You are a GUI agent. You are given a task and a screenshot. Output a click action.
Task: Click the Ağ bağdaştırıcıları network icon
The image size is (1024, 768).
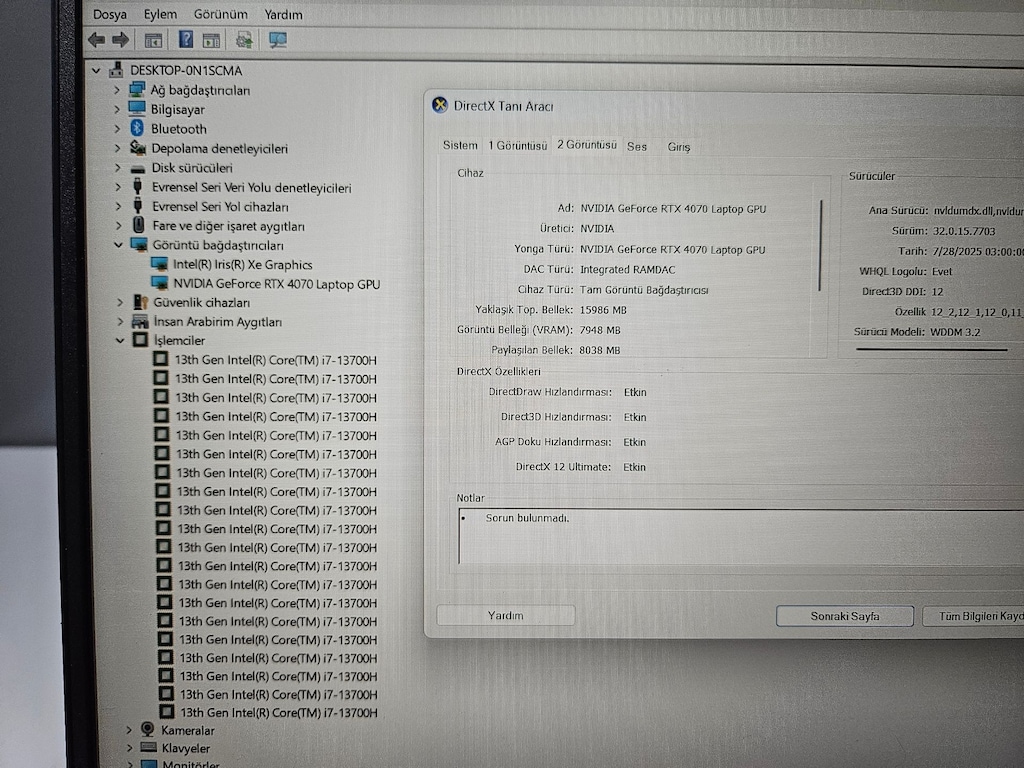click(x=136, y=89)
